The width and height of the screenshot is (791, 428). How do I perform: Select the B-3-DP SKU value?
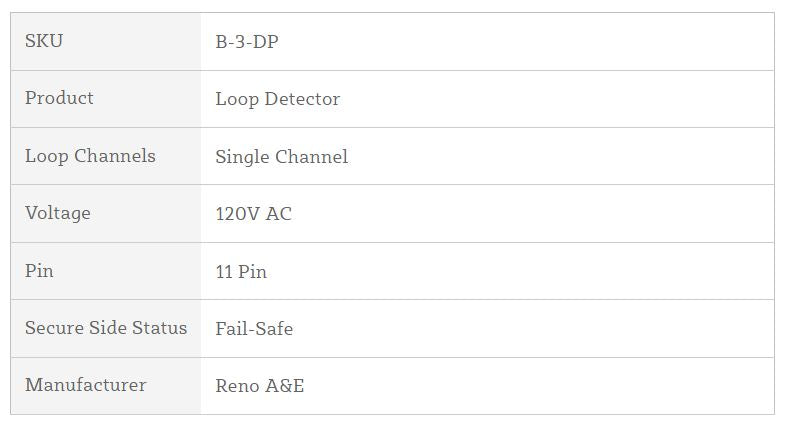coord(254,42)
